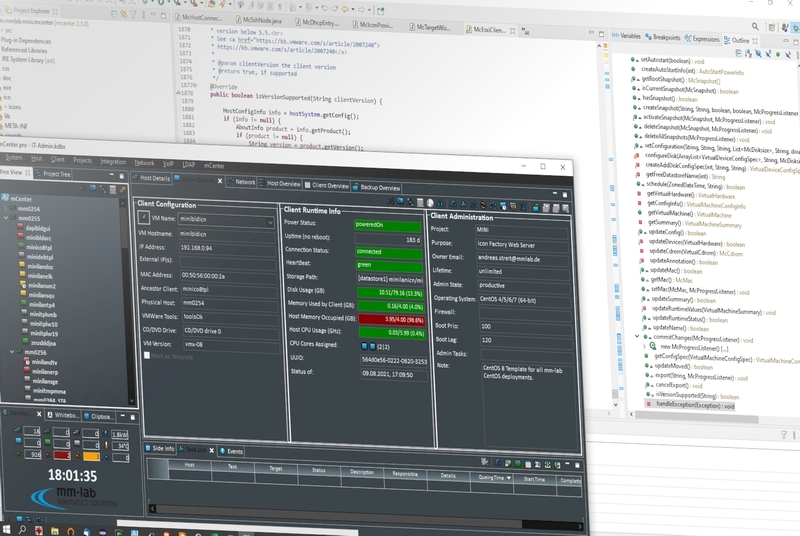Click the Outline tab icon in Eclipse

point(726,39)
